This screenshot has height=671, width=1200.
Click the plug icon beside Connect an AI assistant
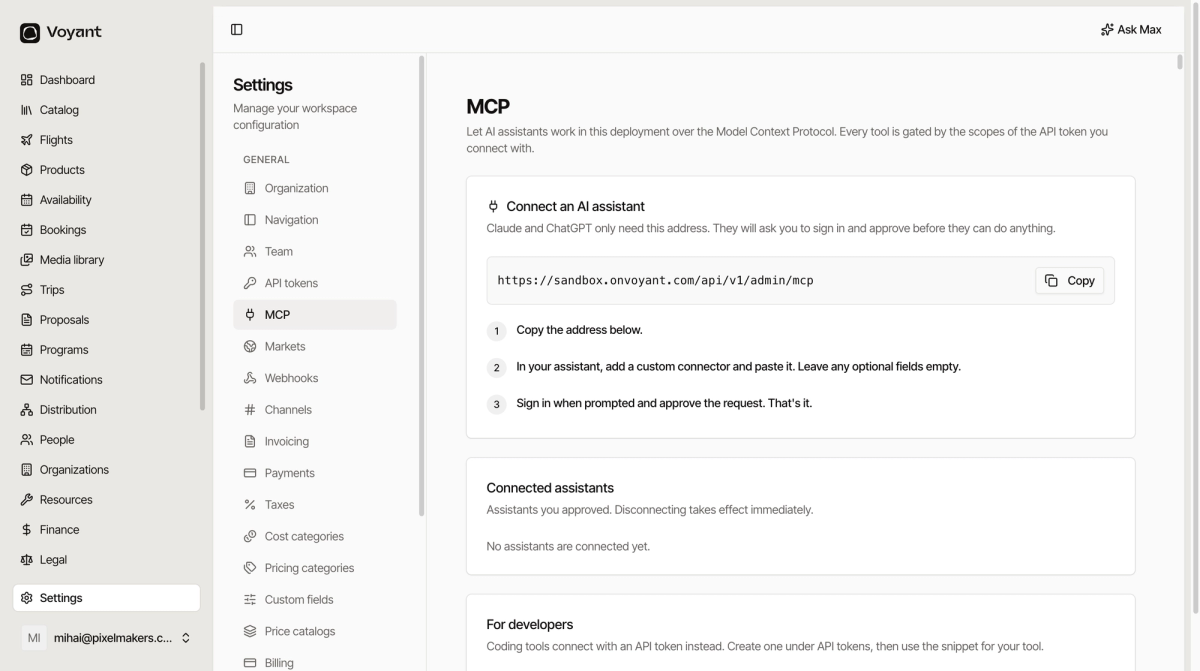[493, 206]
